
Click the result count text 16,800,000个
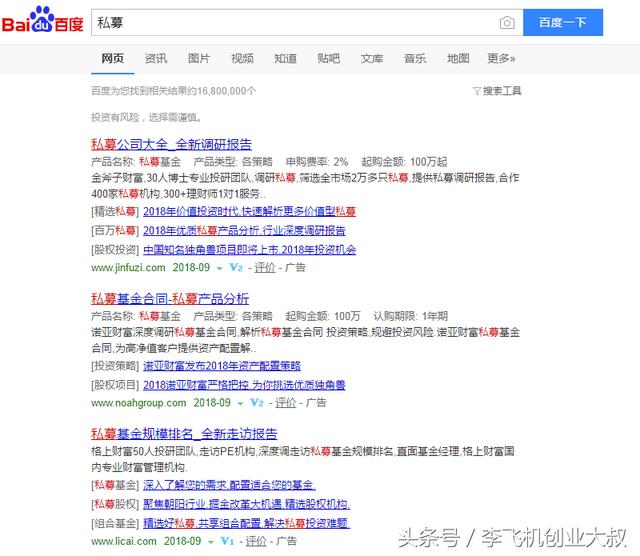click(x=227, y=91)
